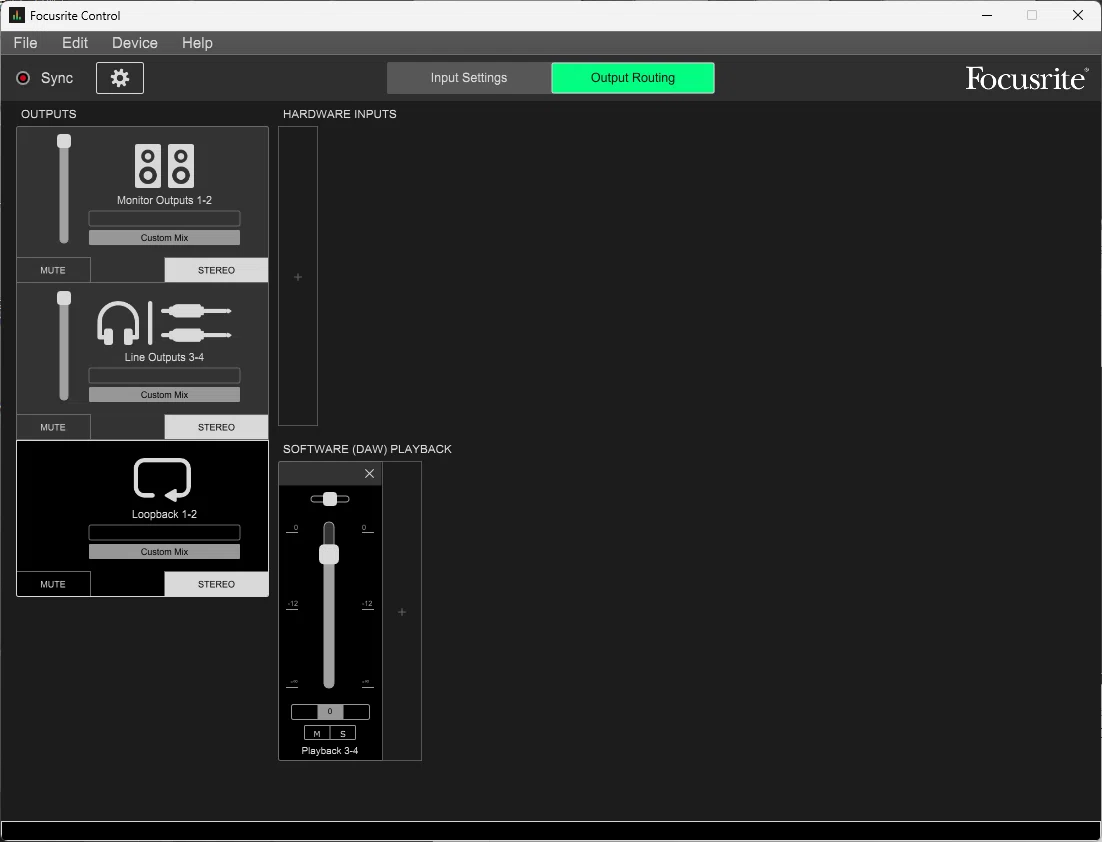Image resolution: width=1102 pixels, height=842 pixels.
Task: Mute Loopback 1-2 output
Action: [x=53, y=584]
